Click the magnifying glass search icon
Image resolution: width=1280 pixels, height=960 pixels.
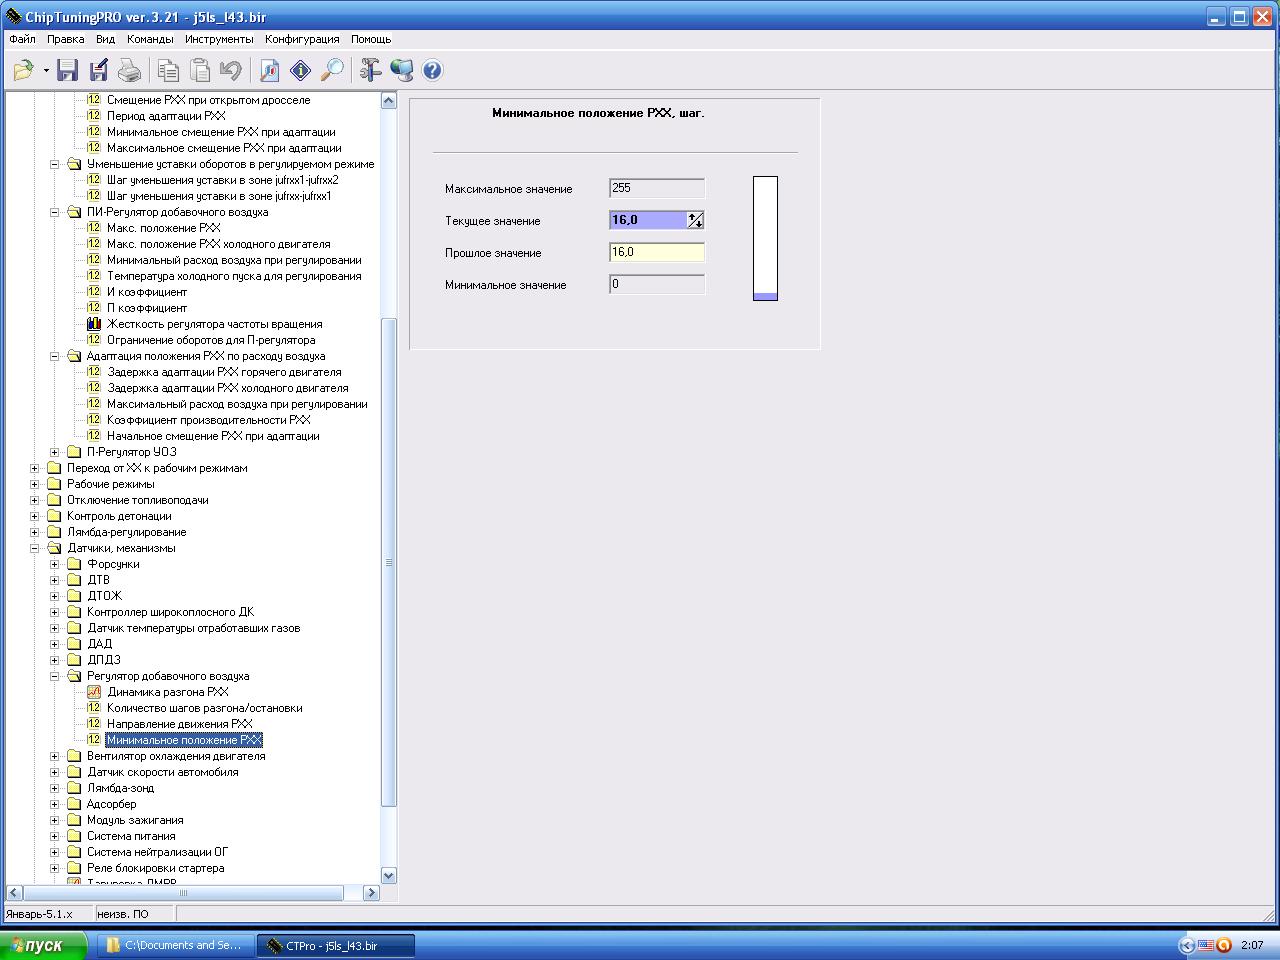click(332, 70)
